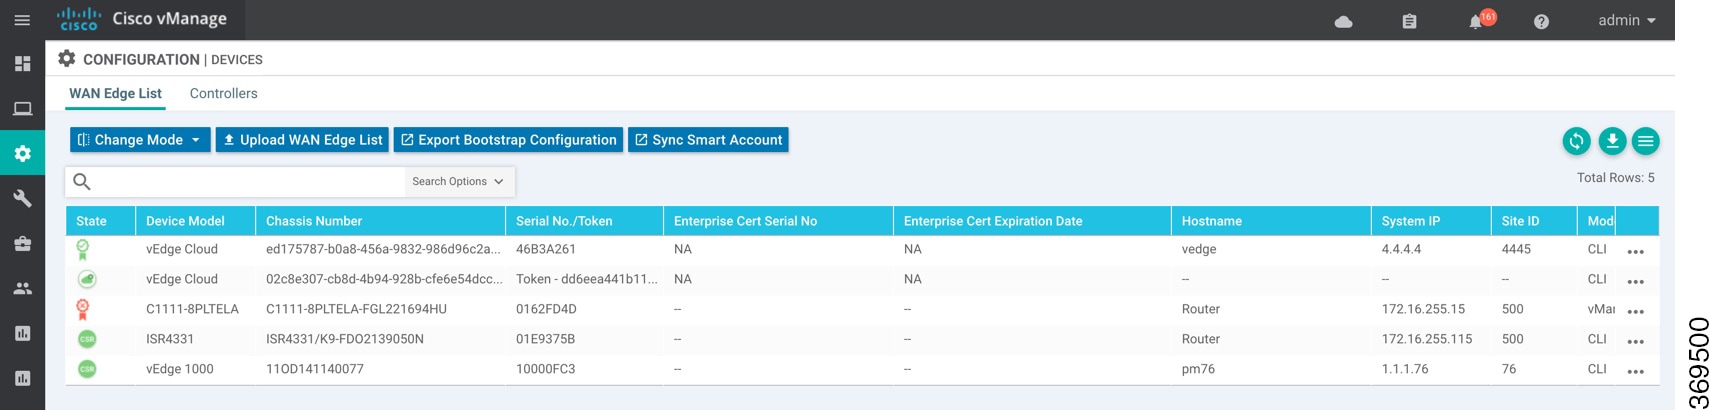Image resolution: width=1709 pixels, height=410 pixels.
Task: Open more actions for ISR4331 row
Action: pyautogui.click(x=1636, y=341)
